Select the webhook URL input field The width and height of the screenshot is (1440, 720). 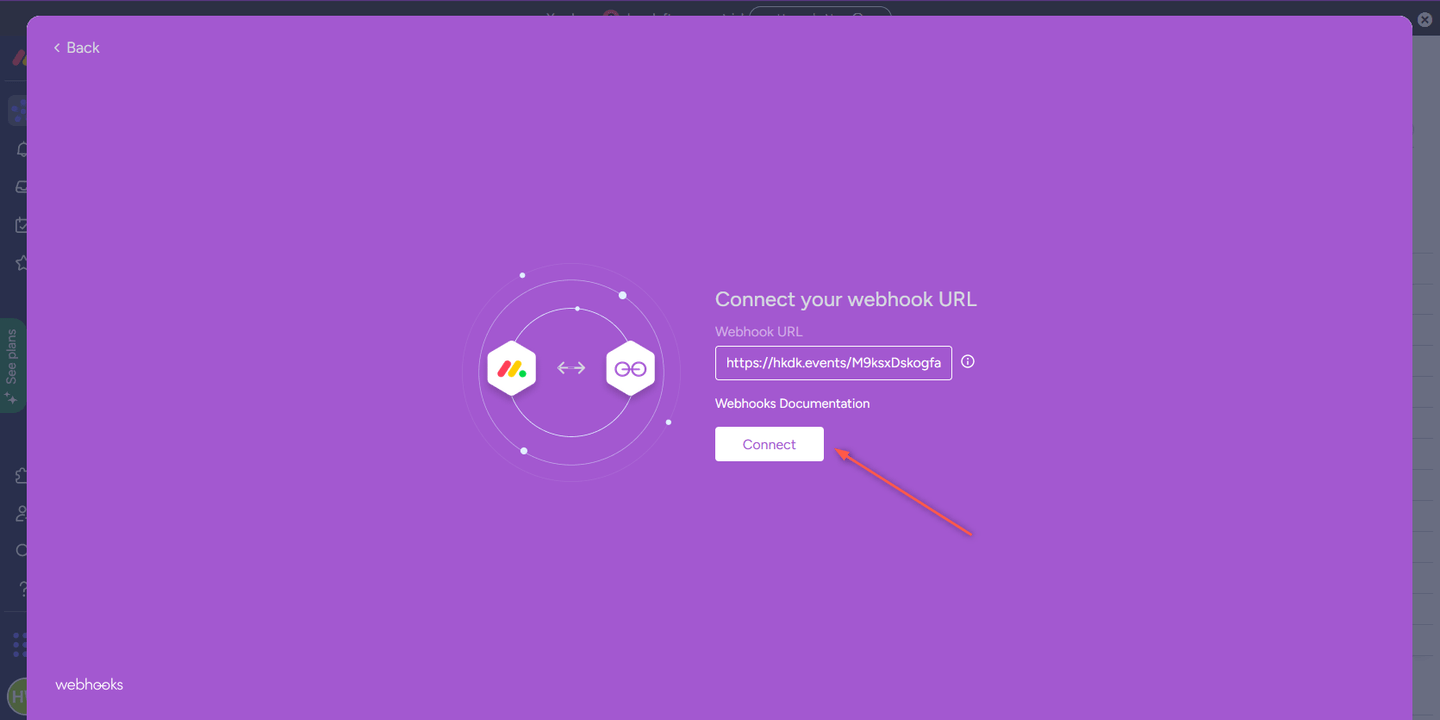pos(833,362)
